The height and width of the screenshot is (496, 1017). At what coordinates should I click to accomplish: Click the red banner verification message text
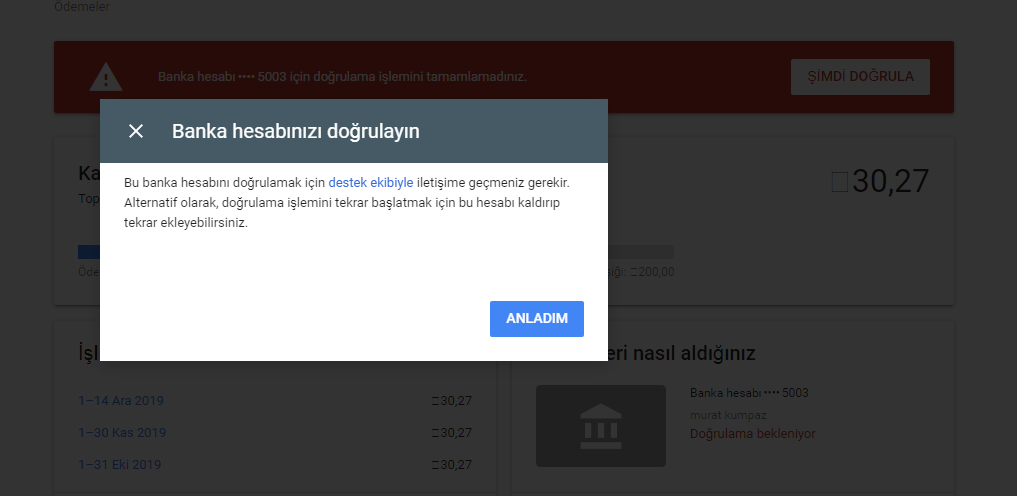(x=342, y=77)
